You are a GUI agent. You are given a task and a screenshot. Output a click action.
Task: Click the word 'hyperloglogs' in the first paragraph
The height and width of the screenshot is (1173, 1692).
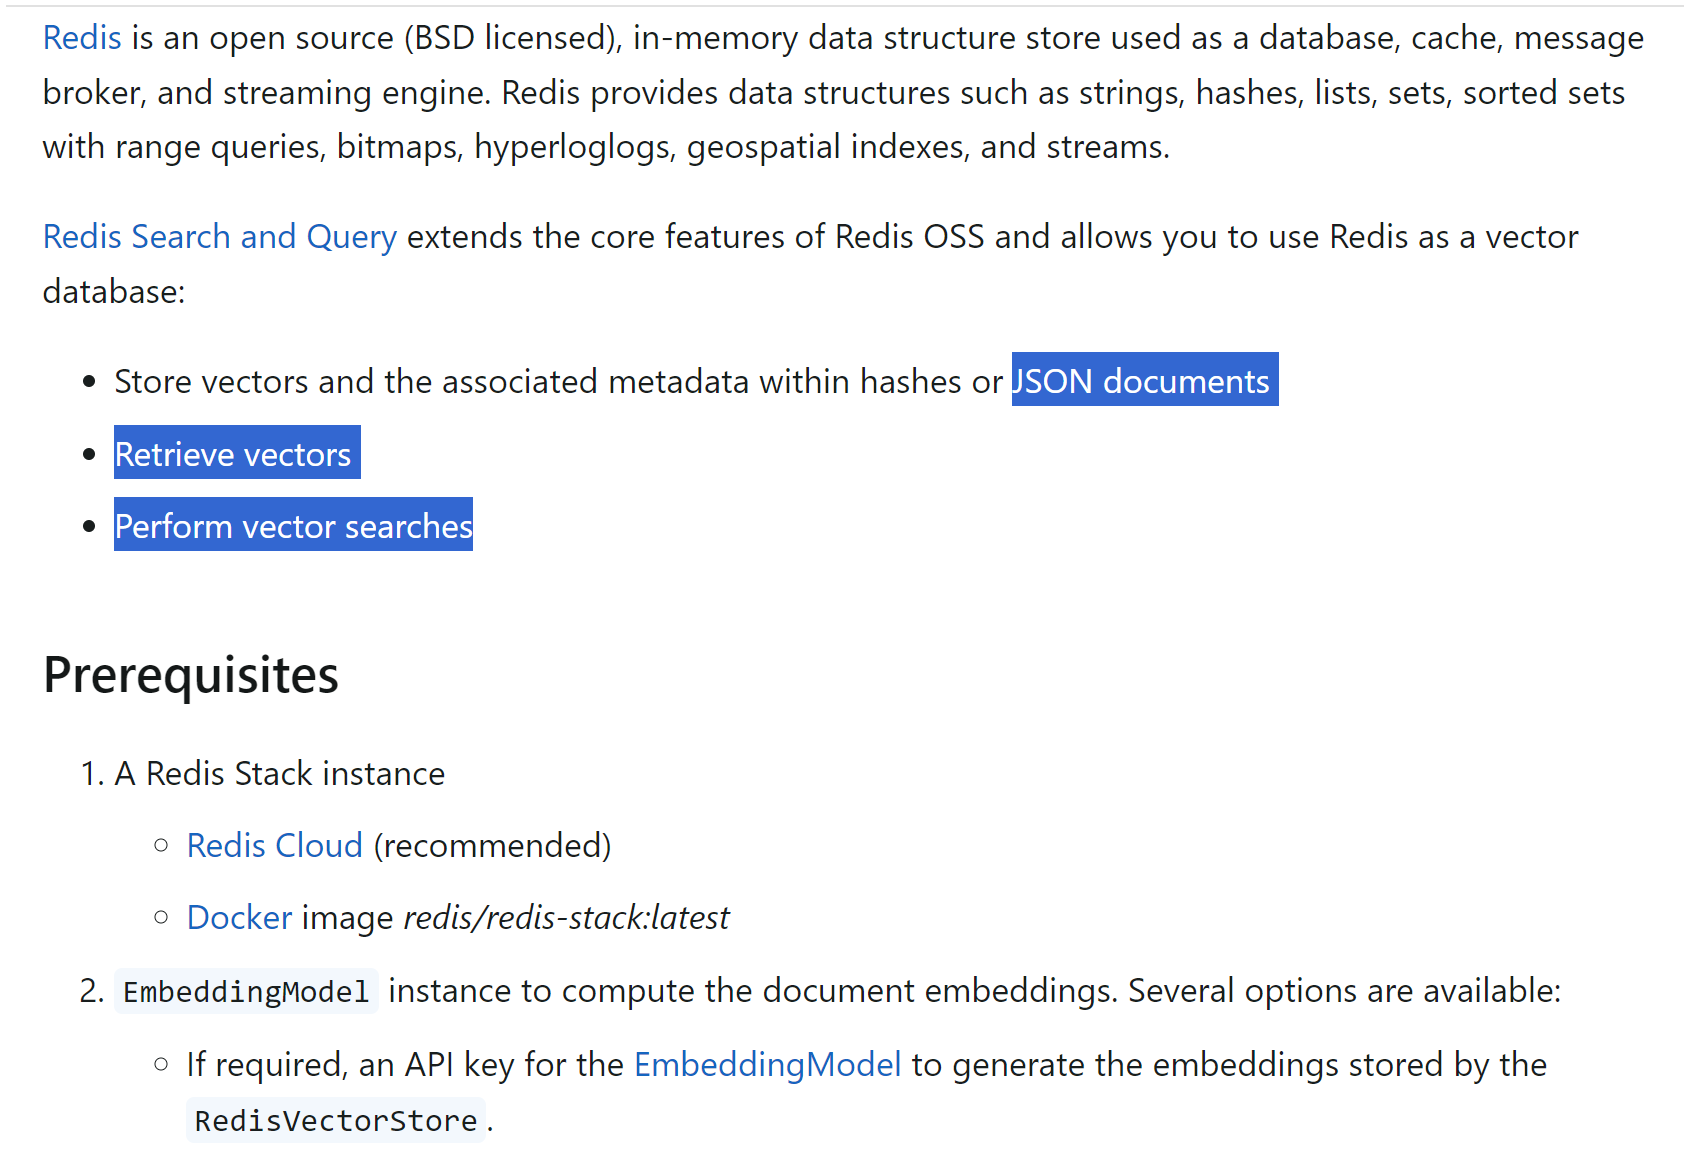575,147
